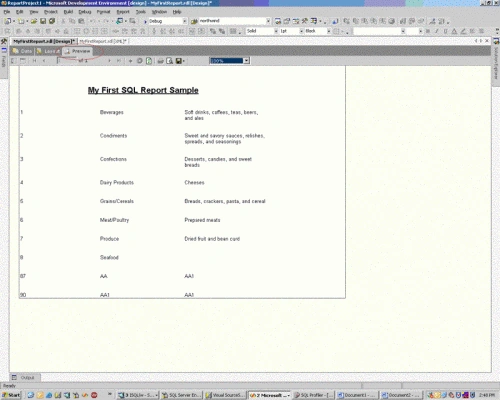The height and width of the screenshot is (400, 500).
Task: Toggle Bold formatting
Action: [x=428, y=31]
